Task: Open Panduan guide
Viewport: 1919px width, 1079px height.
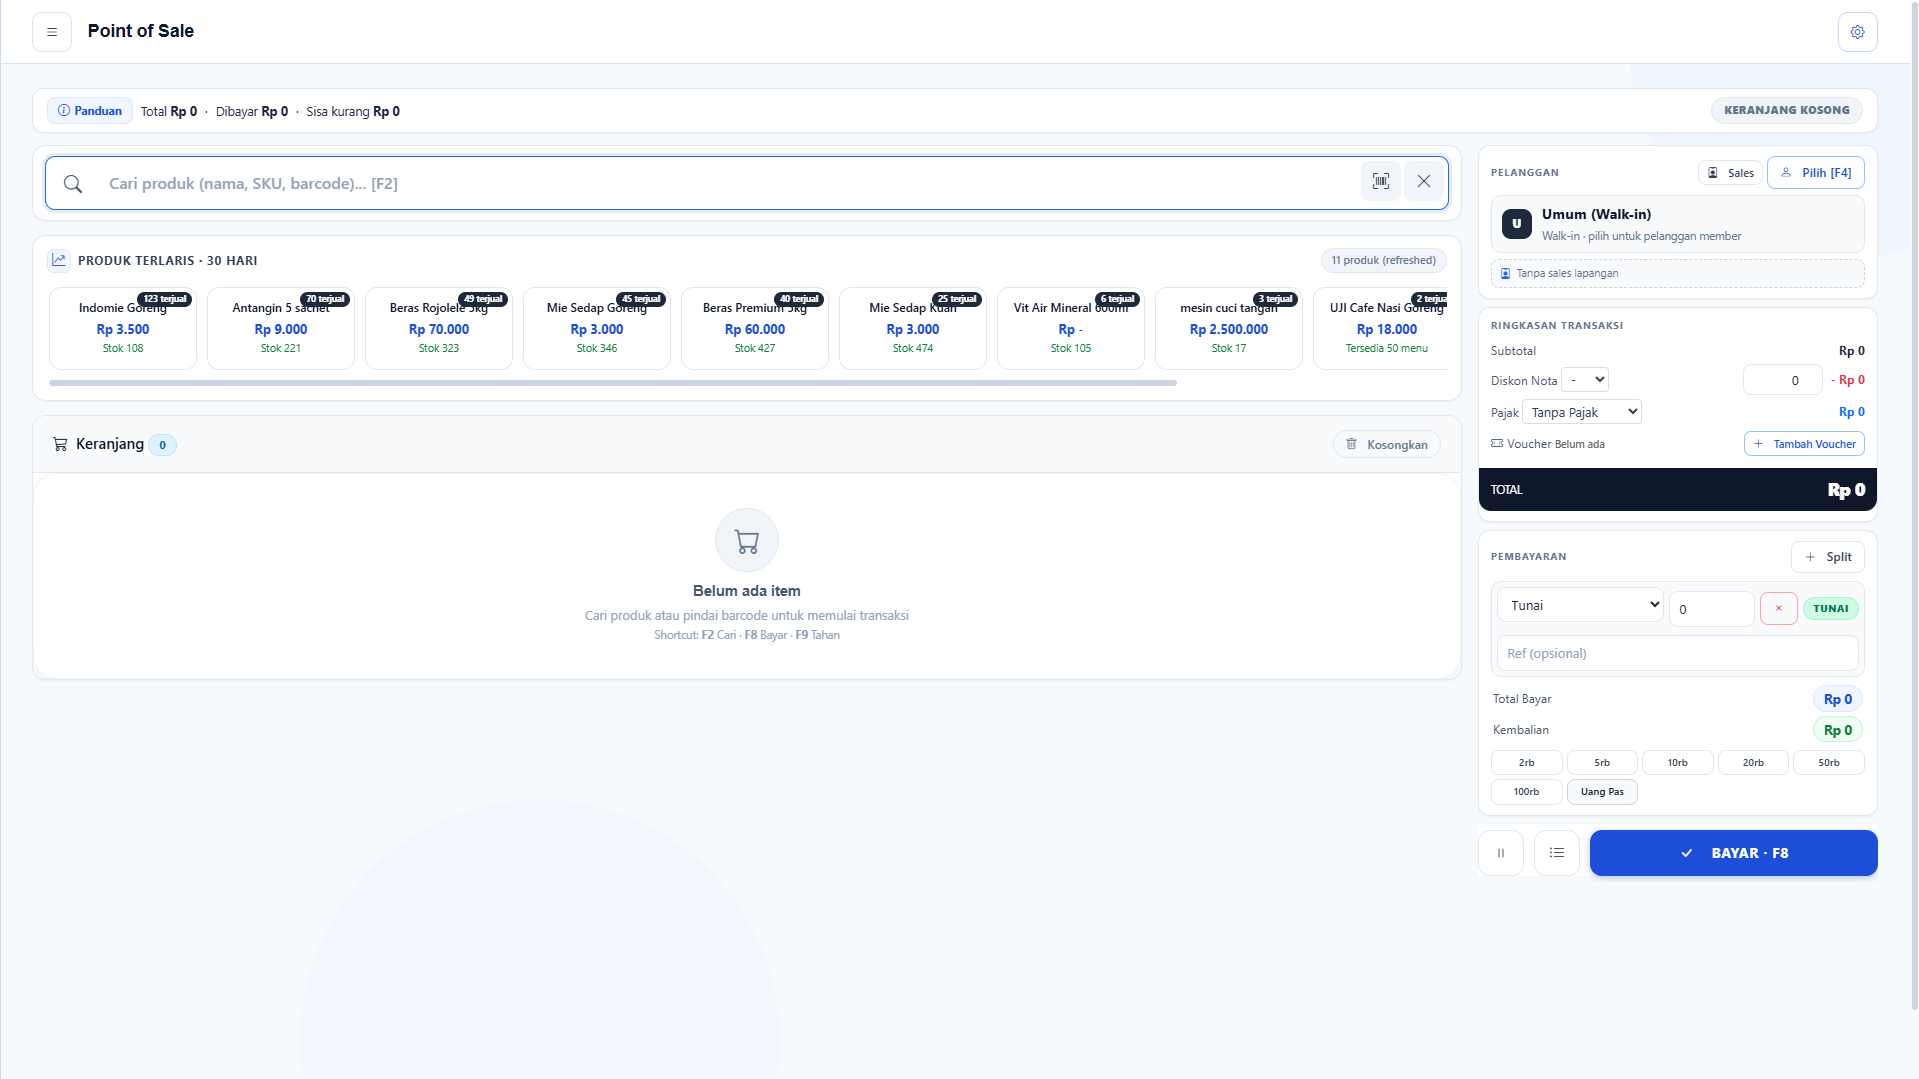Action: click(90, 111)
